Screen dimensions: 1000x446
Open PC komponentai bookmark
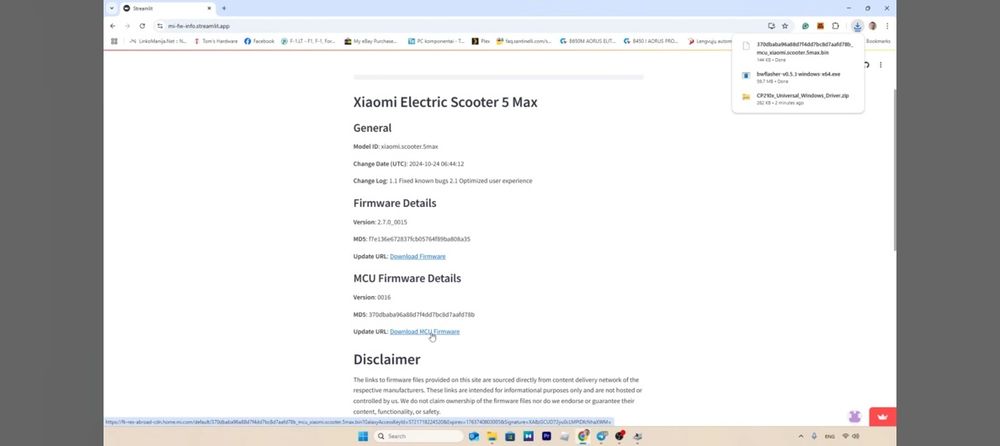pyautogui.click(x=437, y=41)
